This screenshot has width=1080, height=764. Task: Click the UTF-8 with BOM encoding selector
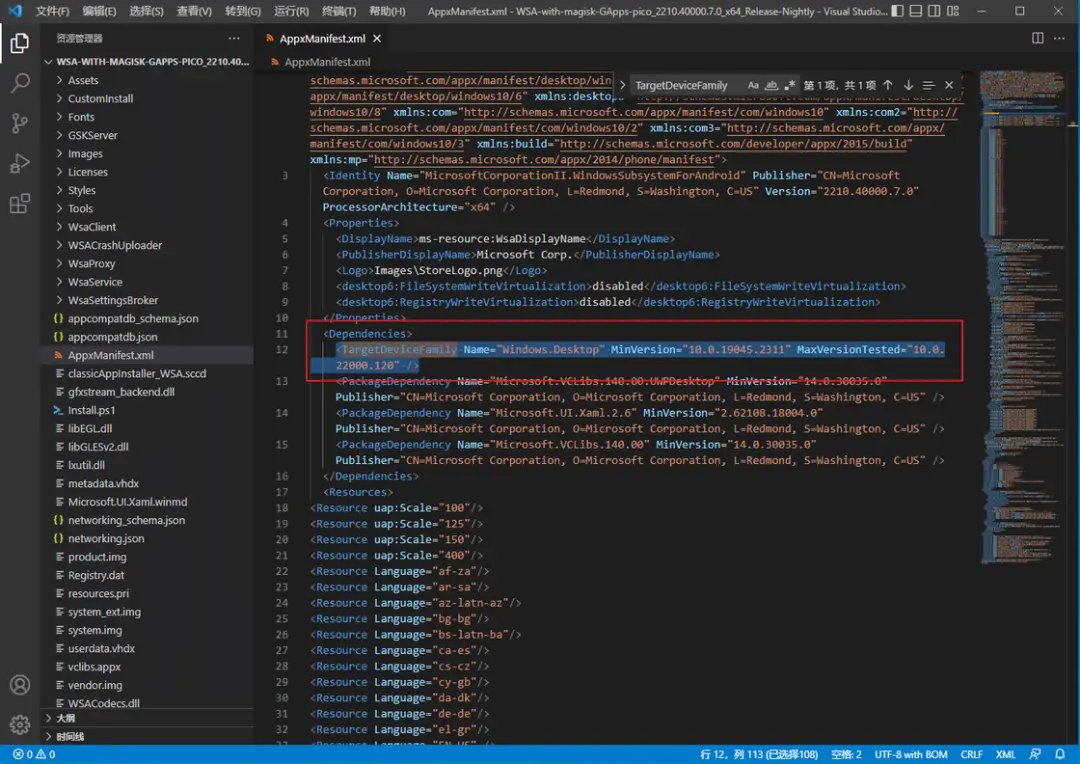(909, 754)
